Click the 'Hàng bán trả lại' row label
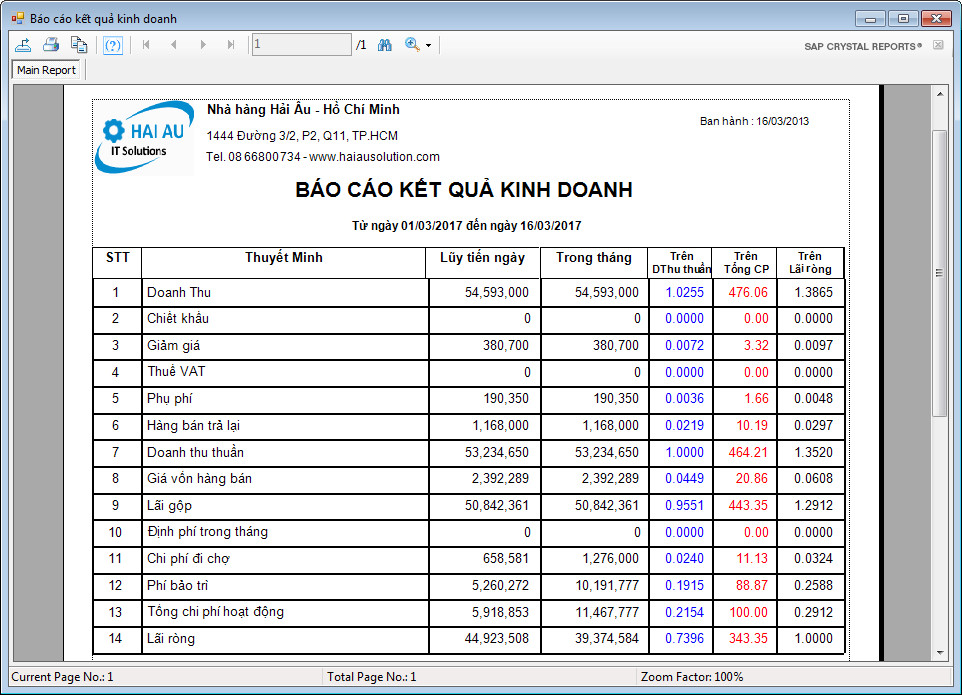The height and width of the screenshot is (695, 962). click(x=193, y=426)
